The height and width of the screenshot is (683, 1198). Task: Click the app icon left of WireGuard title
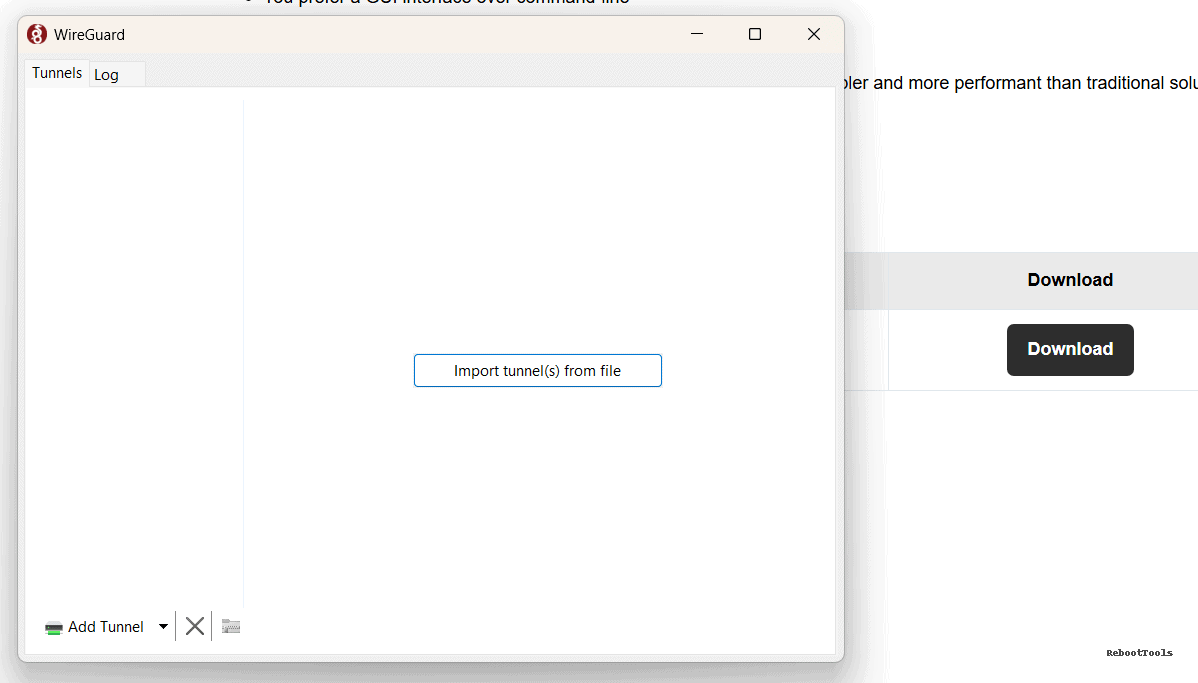click(x=36, y=33)
